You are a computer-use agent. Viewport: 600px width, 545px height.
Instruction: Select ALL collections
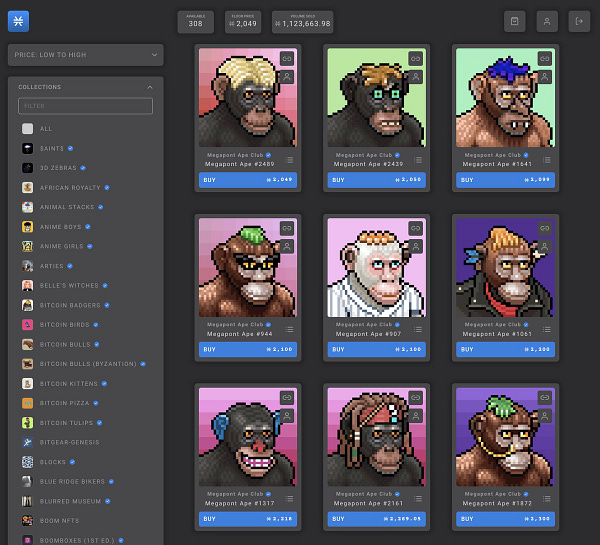pos(37,129)
